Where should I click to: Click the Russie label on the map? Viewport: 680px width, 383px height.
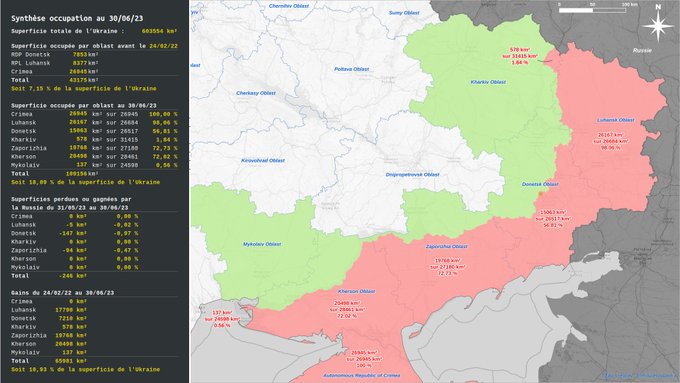pyautogui.click(x=642, y=50)
